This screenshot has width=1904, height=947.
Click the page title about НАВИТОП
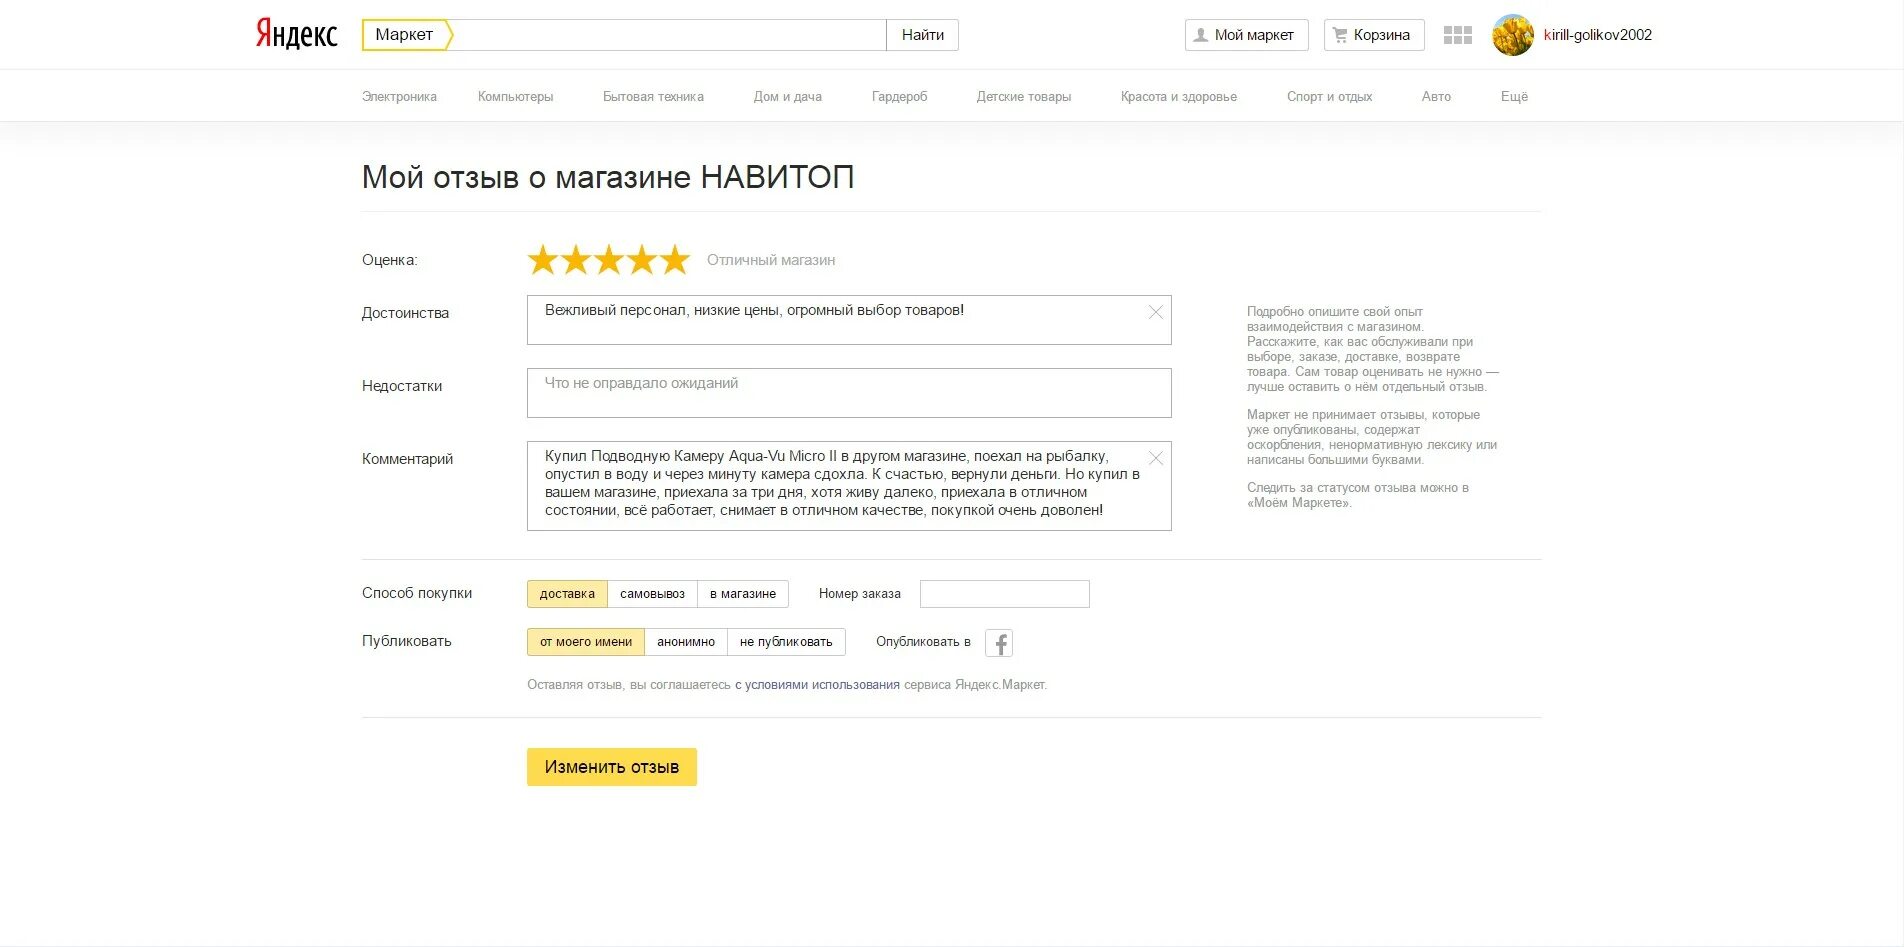[608, 178]
